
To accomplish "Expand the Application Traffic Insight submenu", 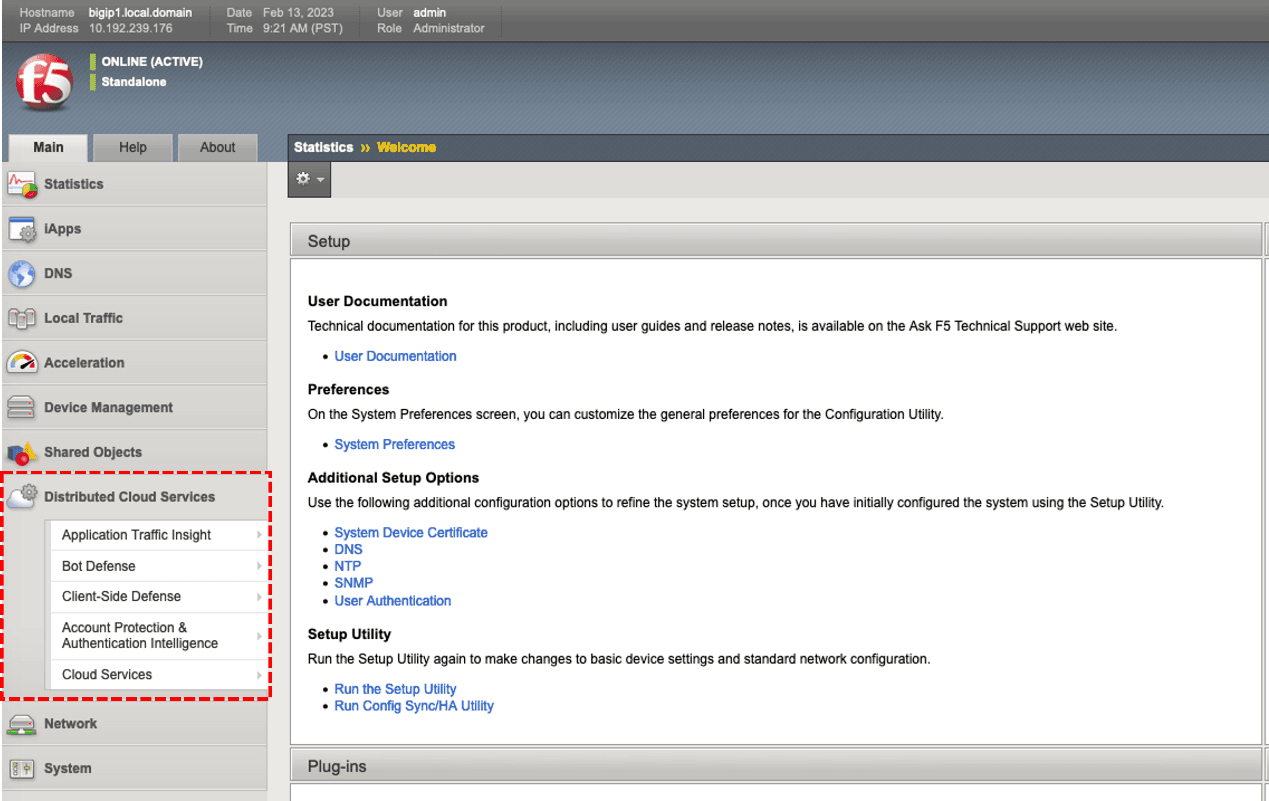I will 259,535.
